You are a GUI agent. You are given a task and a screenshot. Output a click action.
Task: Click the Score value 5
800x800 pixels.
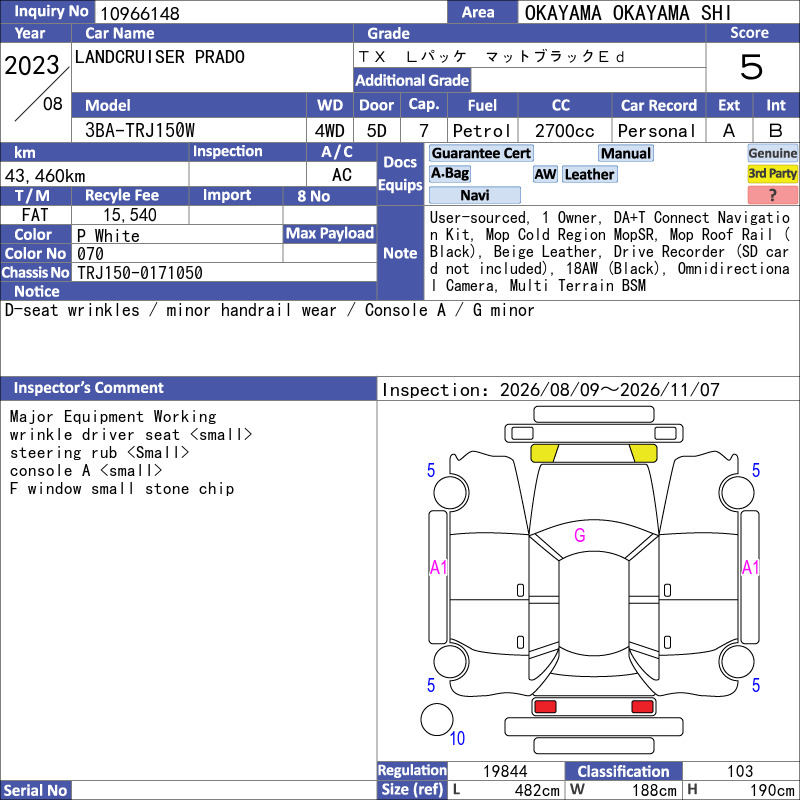click(x=752, y=67)
